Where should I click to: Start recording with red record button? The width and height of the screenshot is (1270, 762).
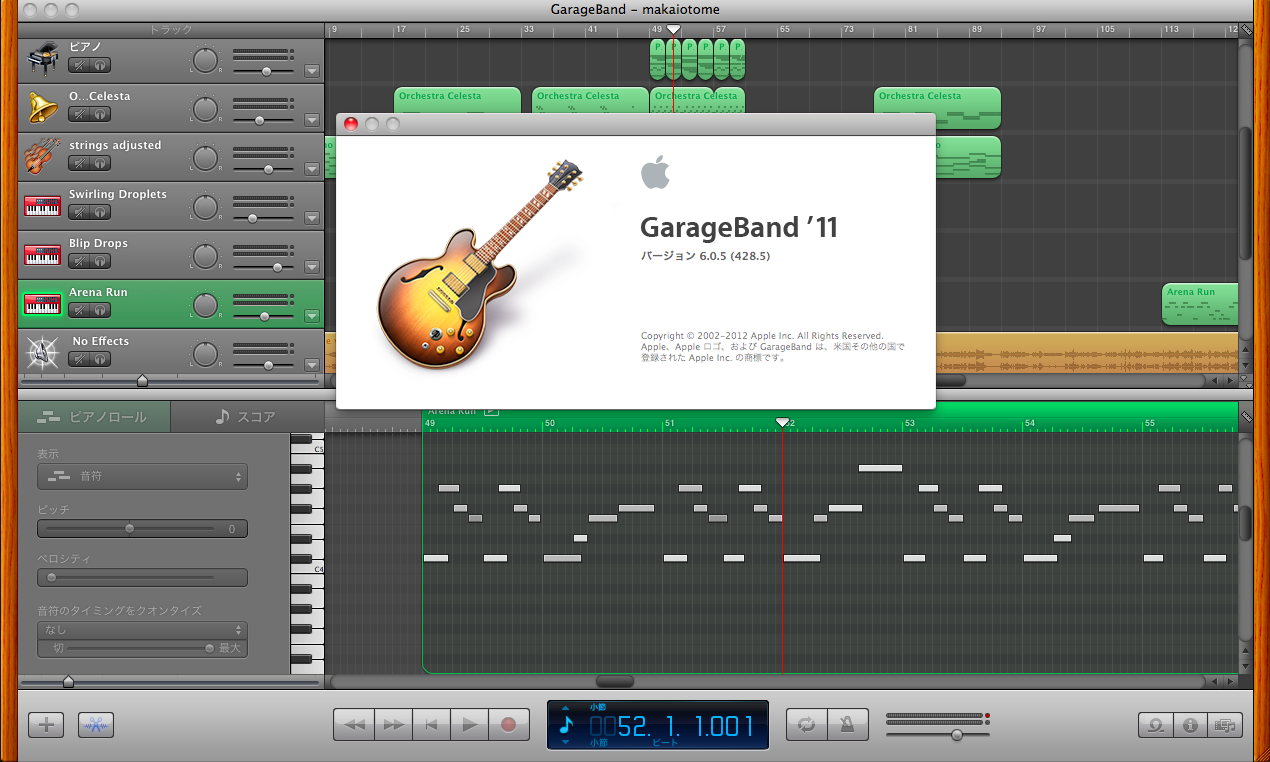pyautogui.click(x=508, y=725)
